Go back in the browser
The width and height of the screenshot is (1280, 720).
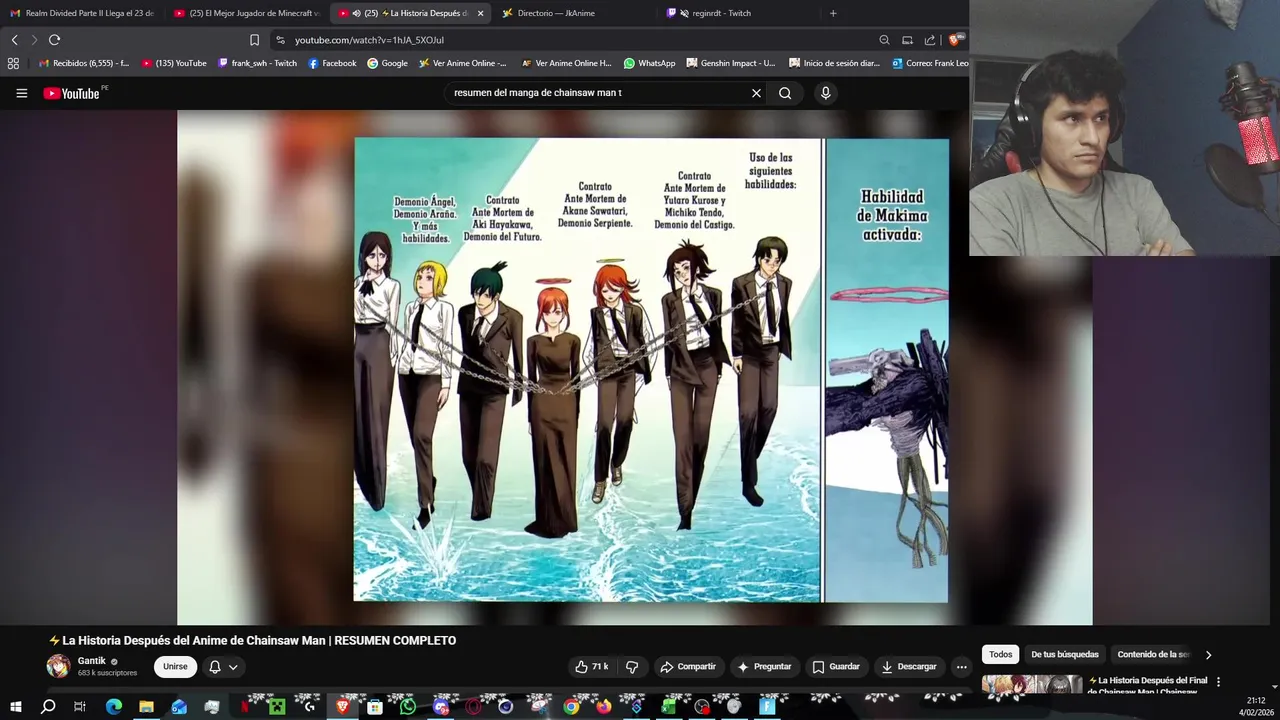[x=15, y=40]
